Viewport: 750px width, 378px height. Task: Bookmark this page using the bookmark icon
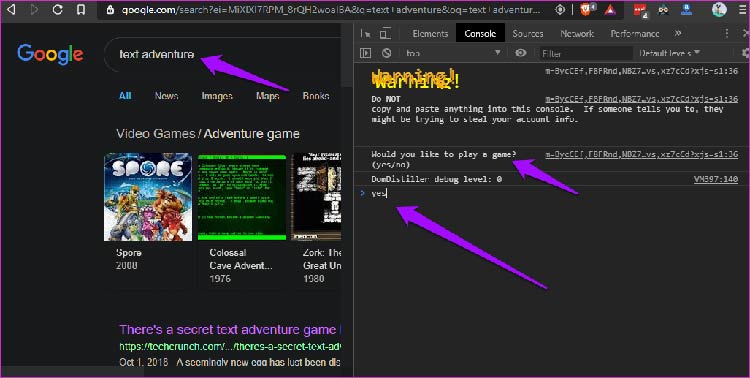pos(81,9)
